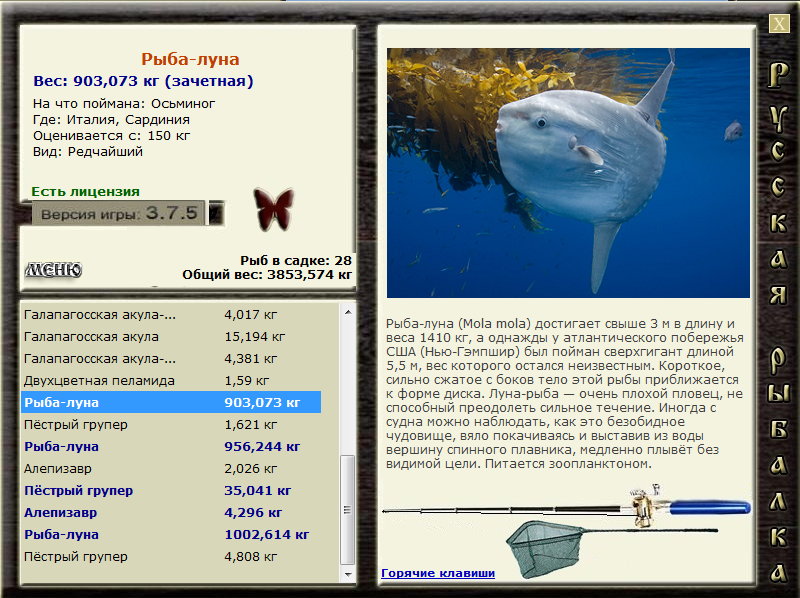Select the Галапагосская акула row weighing 4,381 кг
Screen dimensions: 800x598
tap(172, 359)
